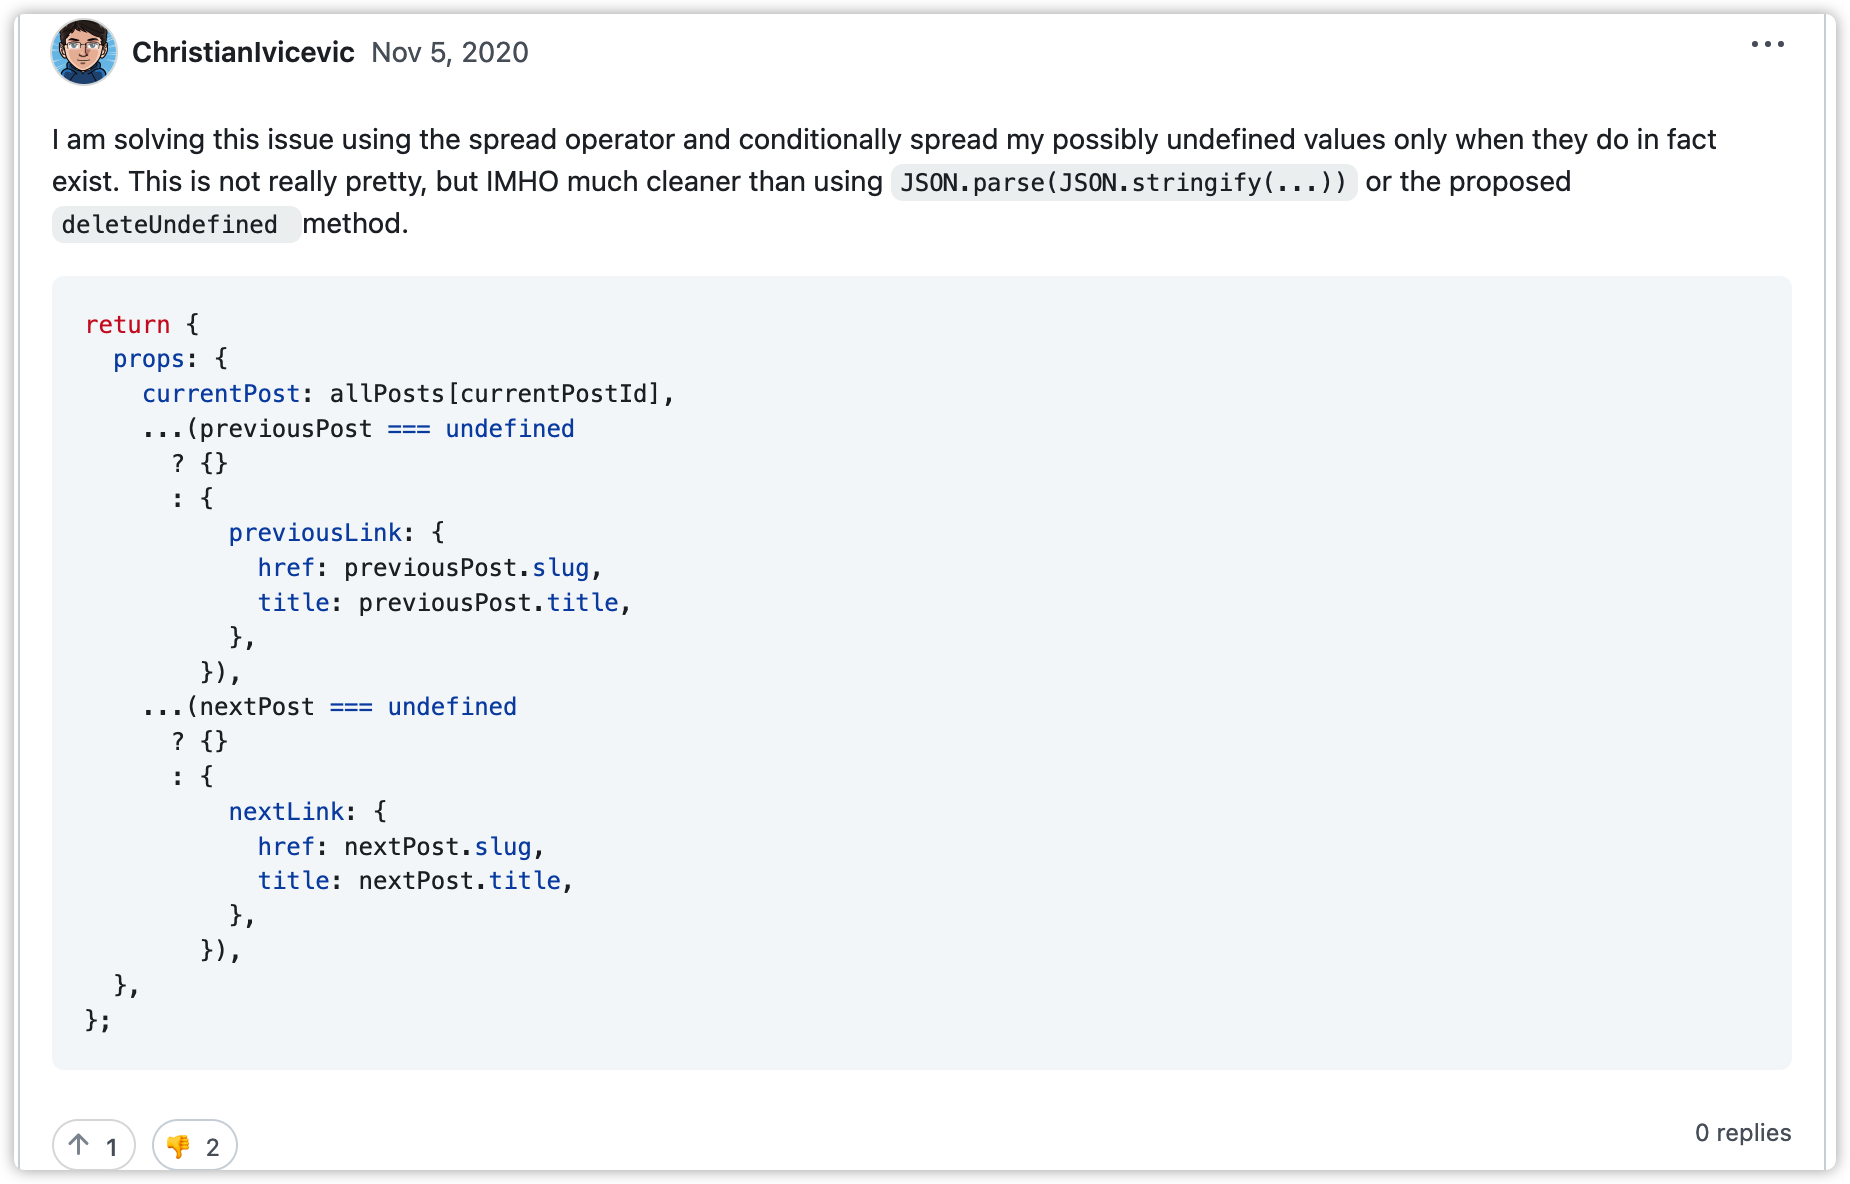Click the title: nextPost.title line
Image resolution: width=1850 pixels, height=1184 pixels.
[x=415, y=881]
